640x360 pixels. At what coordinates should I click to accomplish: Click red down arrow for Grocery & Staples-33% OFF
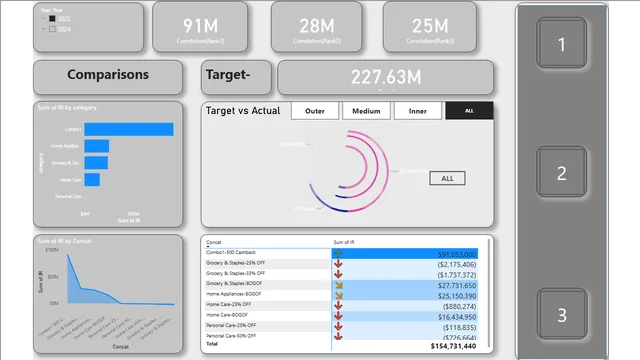click(x=338, y=275)
